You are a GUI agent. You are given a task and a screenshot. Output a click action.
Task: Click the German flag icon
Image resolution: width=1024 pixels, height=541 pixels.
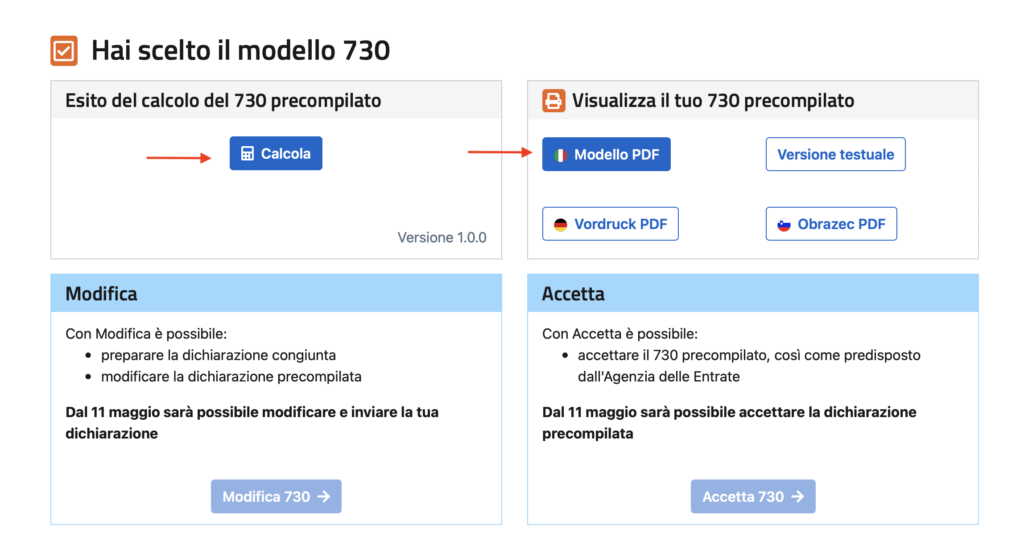tap(560, 225)
